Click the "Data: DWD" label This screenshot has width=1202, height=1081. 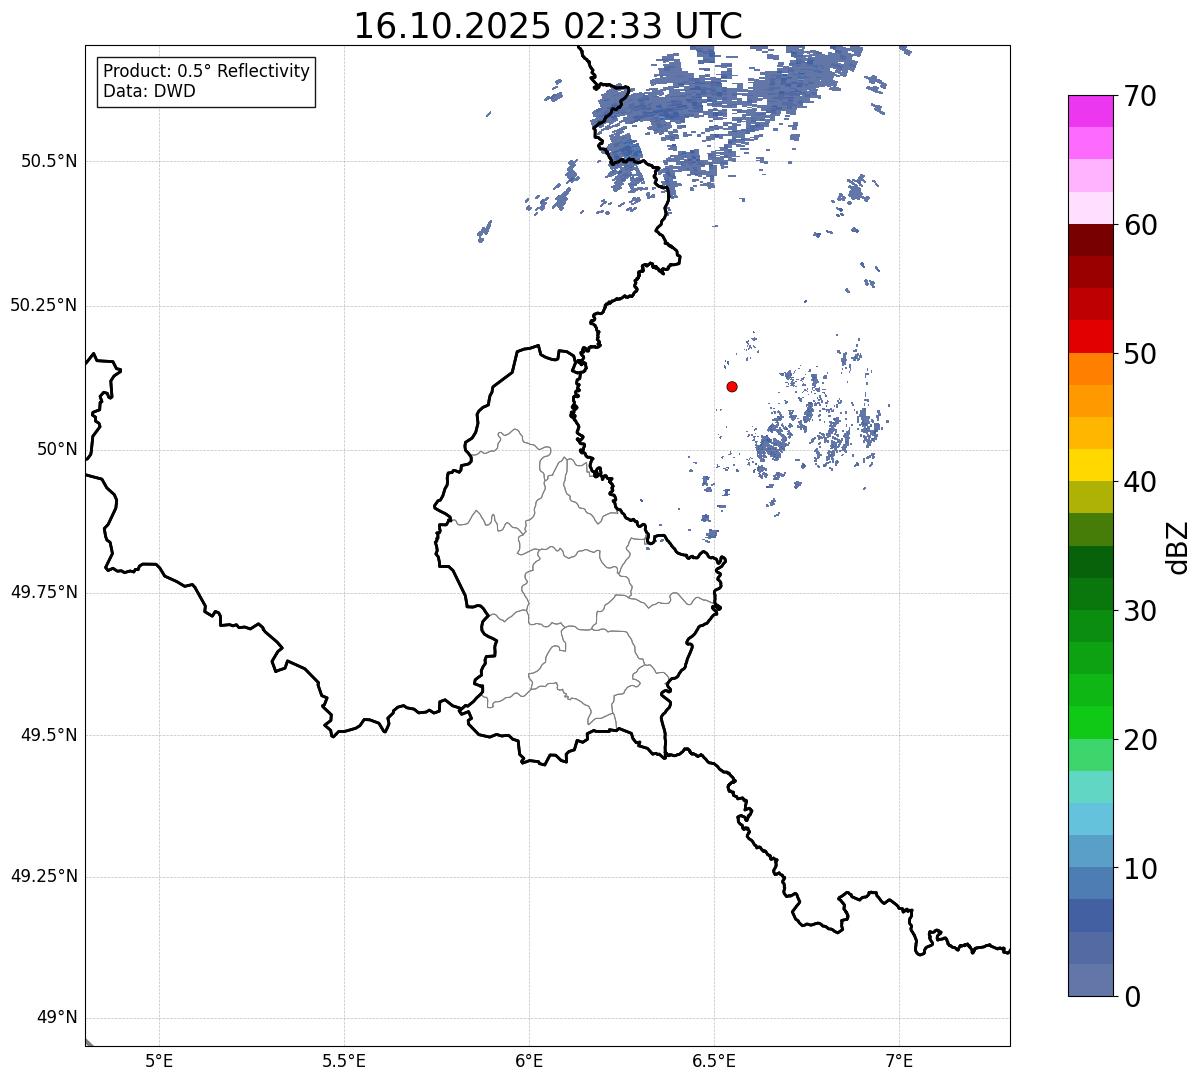tap(149, 91)
